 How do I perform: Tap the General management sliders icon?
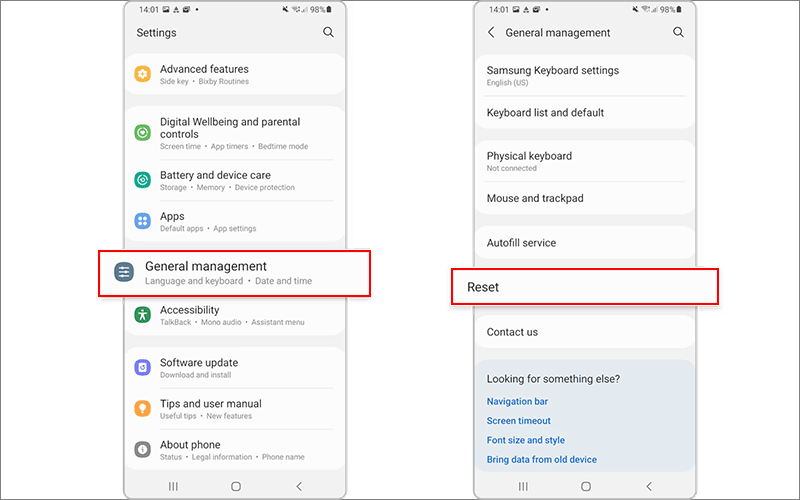124,272
